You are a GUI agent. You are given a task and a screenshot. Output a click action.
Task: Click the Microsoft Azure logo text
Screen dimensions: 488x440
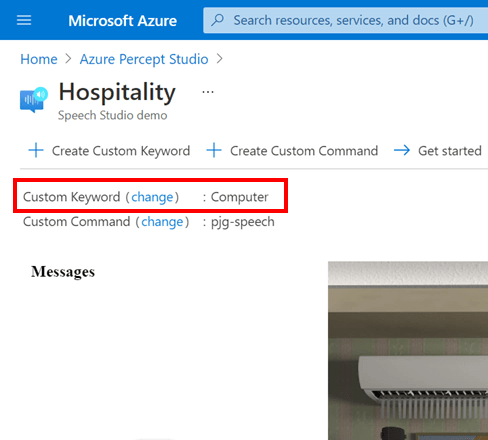(122, 21)
